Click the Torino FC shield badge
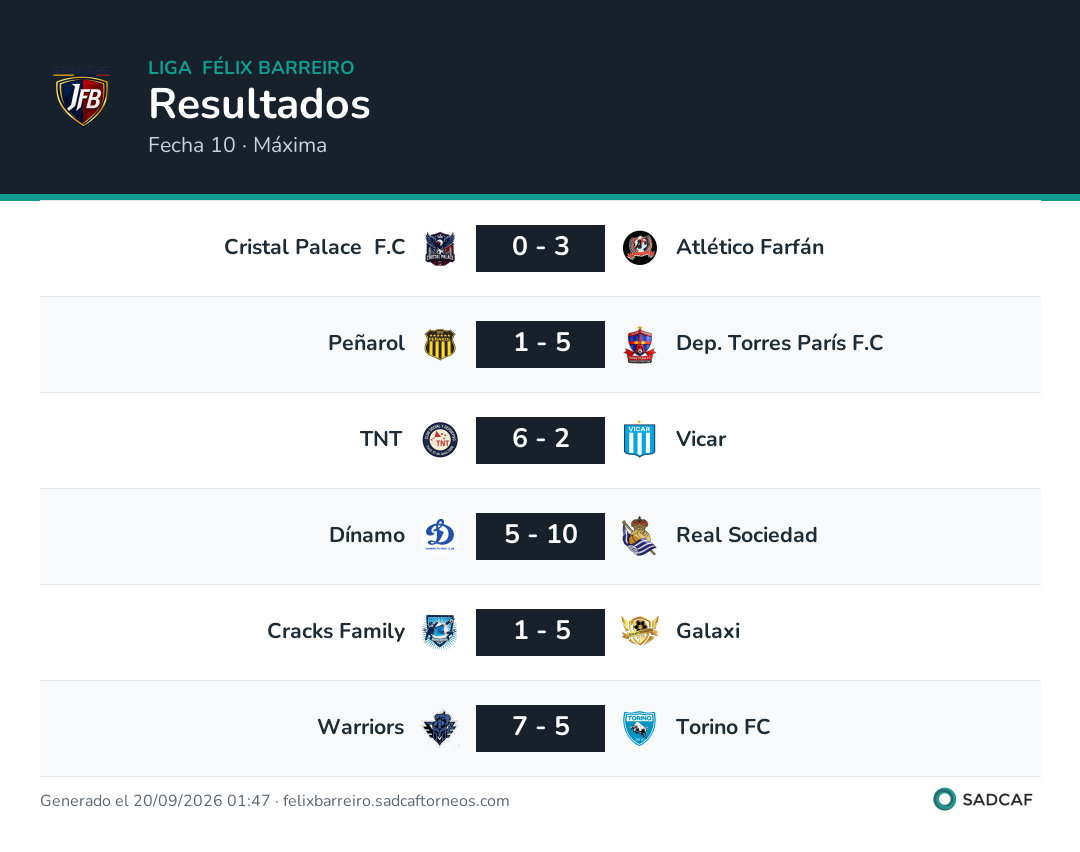 [x=640, y=728]
